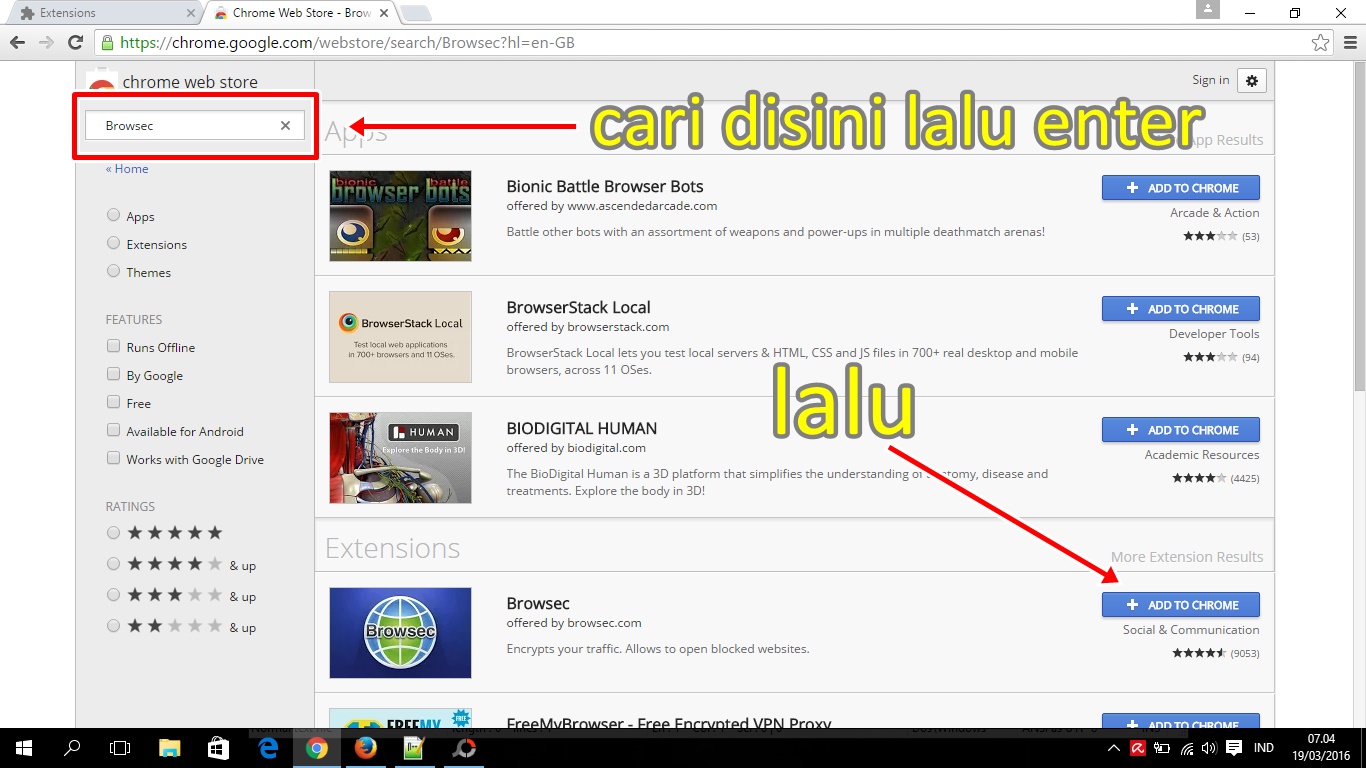Click More Extension Results link

pos(1187,557)
